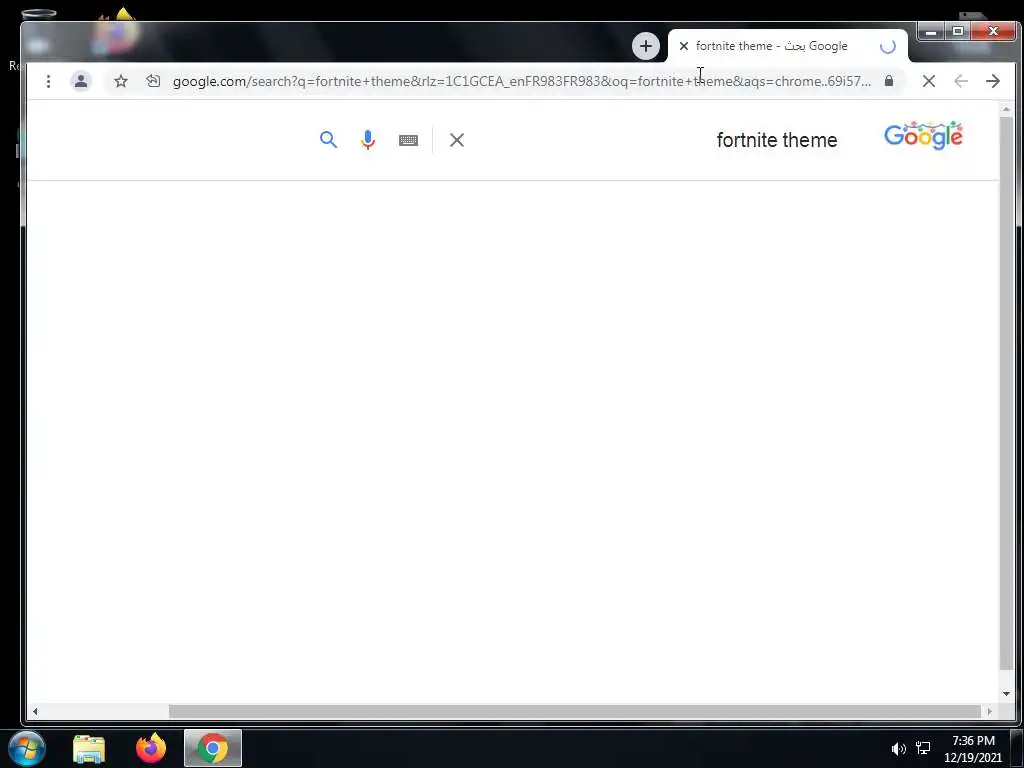Open the Google logo home link
The image size is (1024, 768).
click(923, 136)
